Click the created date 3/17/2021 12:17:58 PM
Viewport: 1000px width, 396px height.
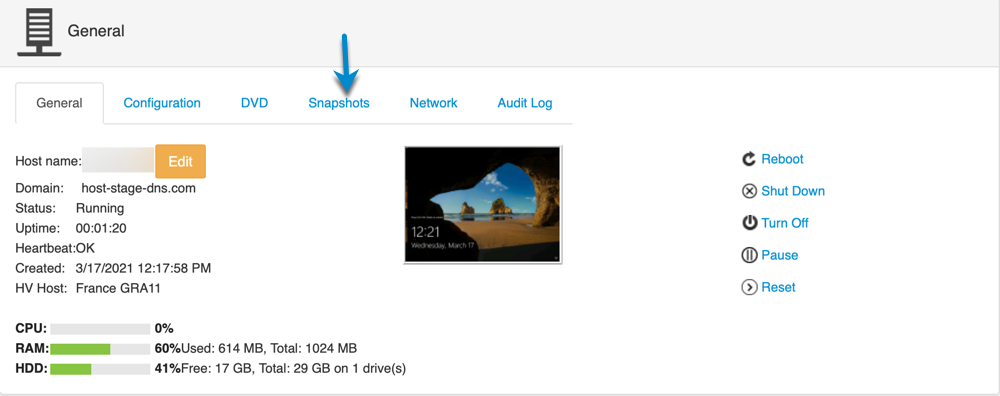click(143, 268)
